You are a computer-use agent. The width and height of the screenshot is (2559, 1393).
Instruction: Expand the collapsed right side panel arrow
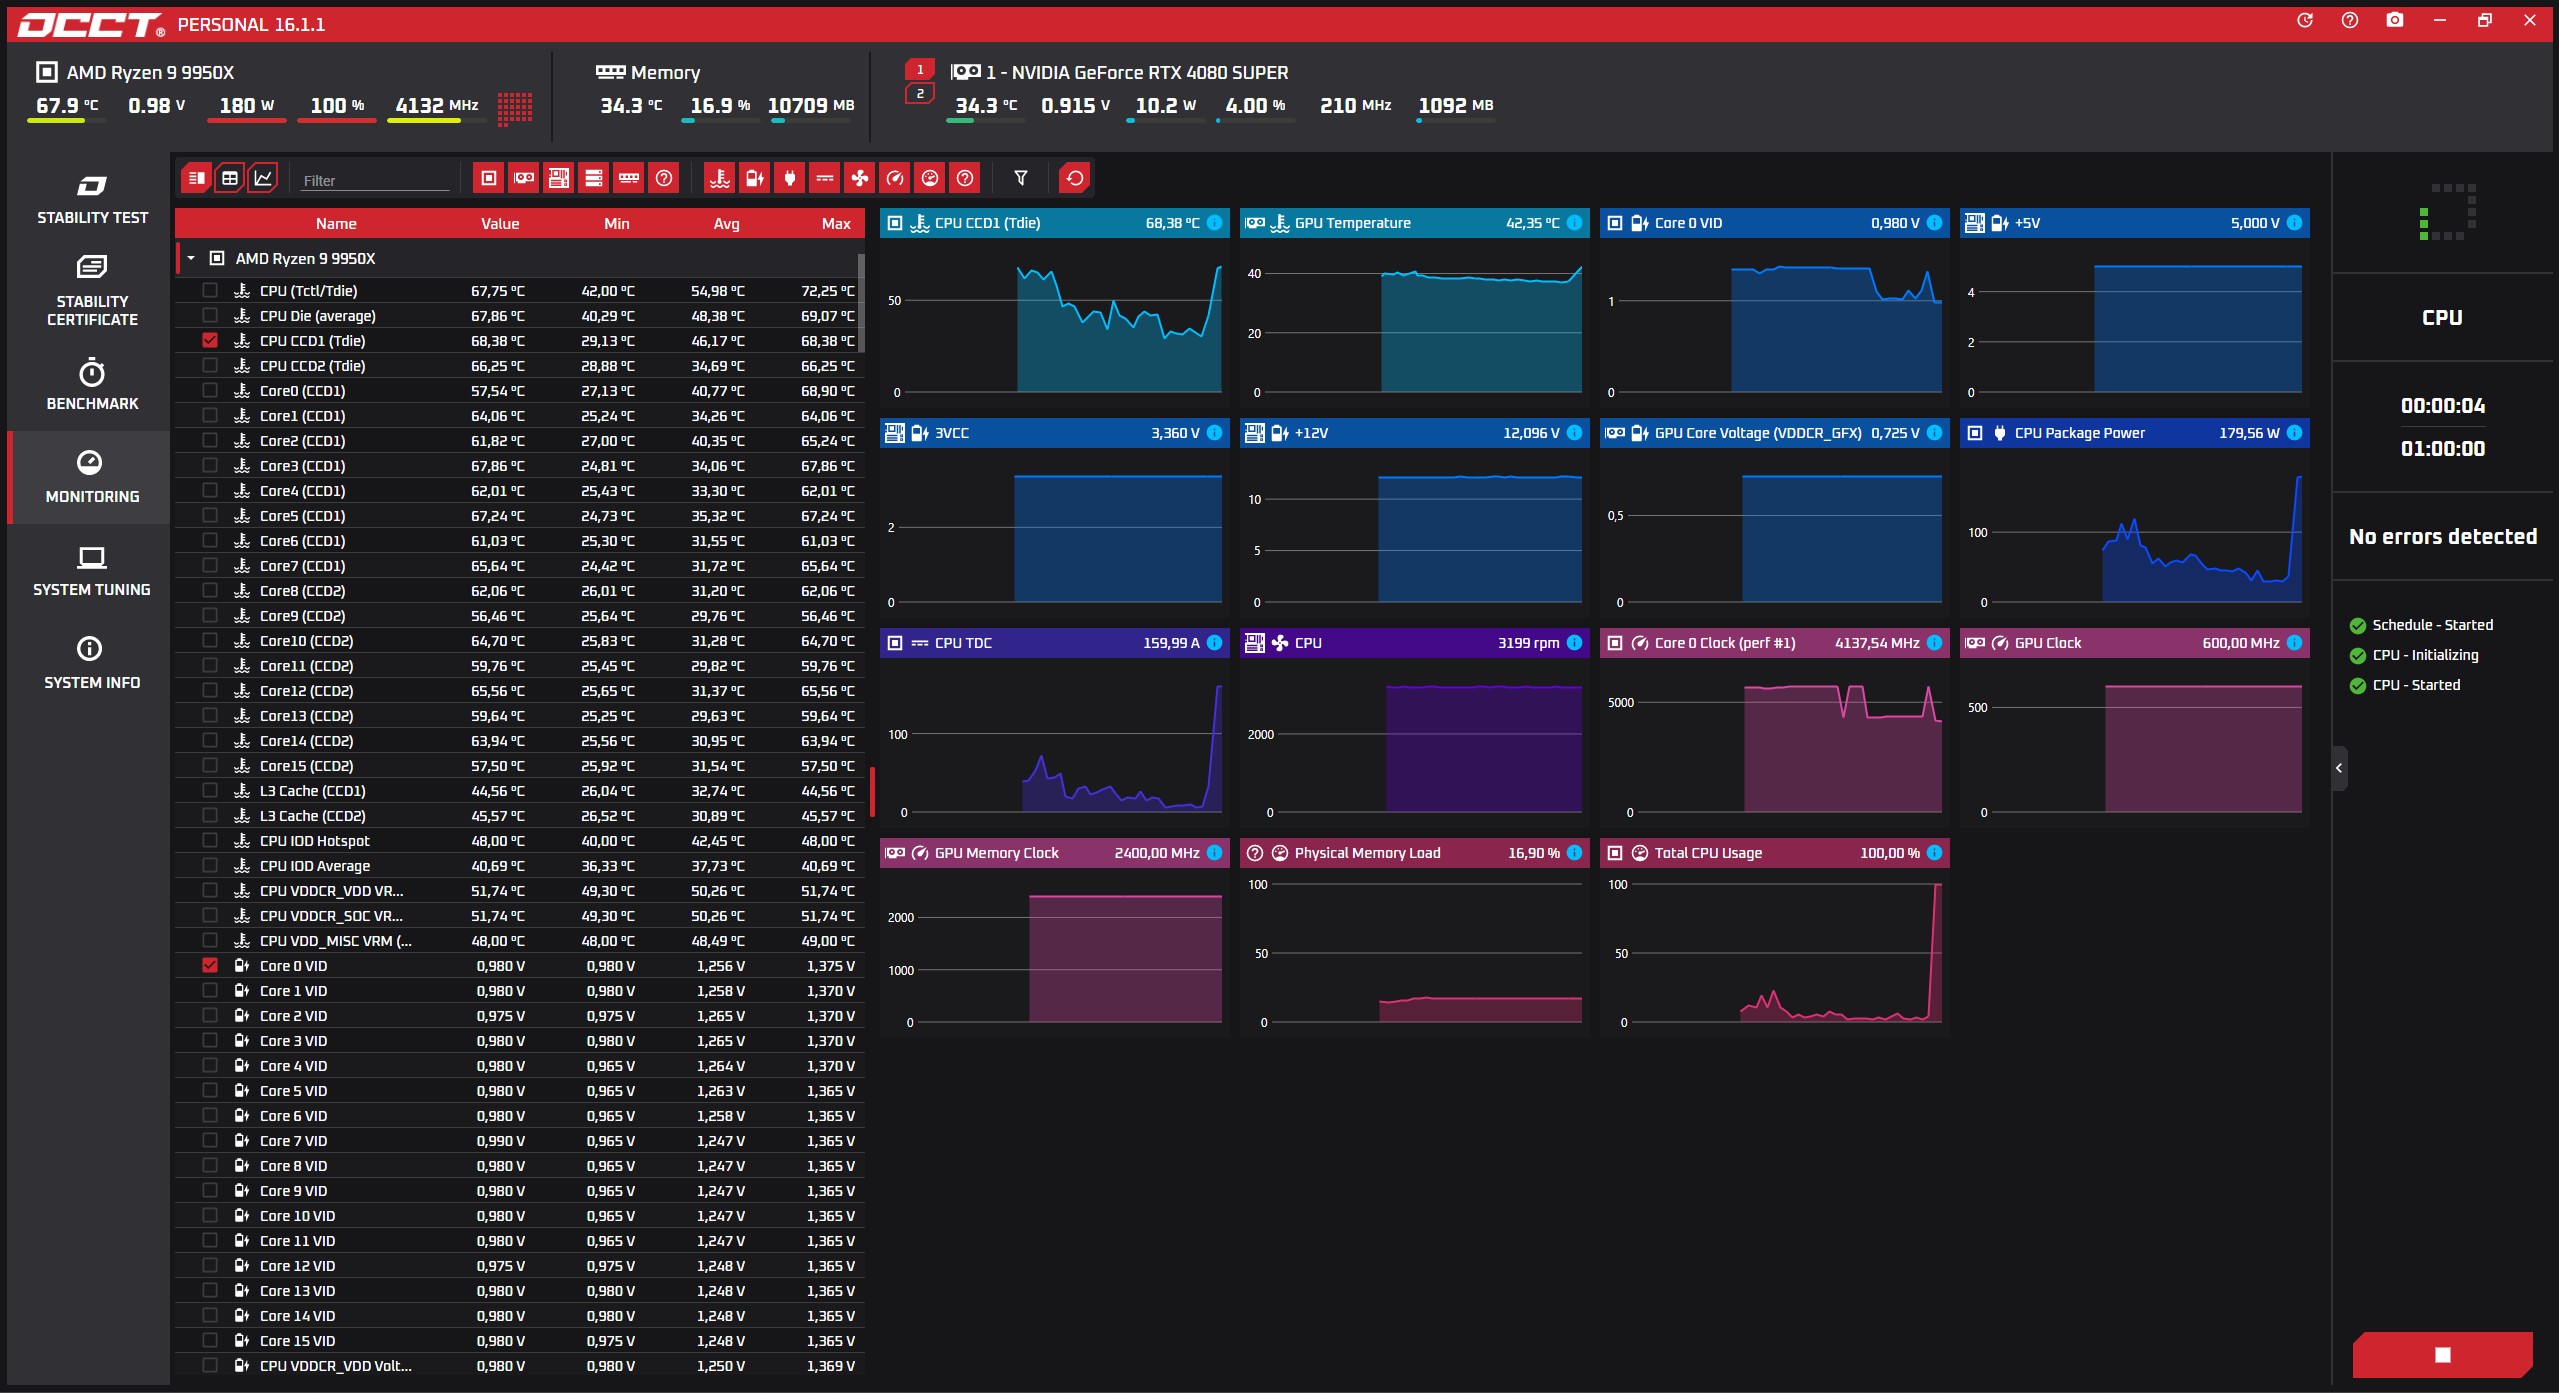tap(2338, 768)
